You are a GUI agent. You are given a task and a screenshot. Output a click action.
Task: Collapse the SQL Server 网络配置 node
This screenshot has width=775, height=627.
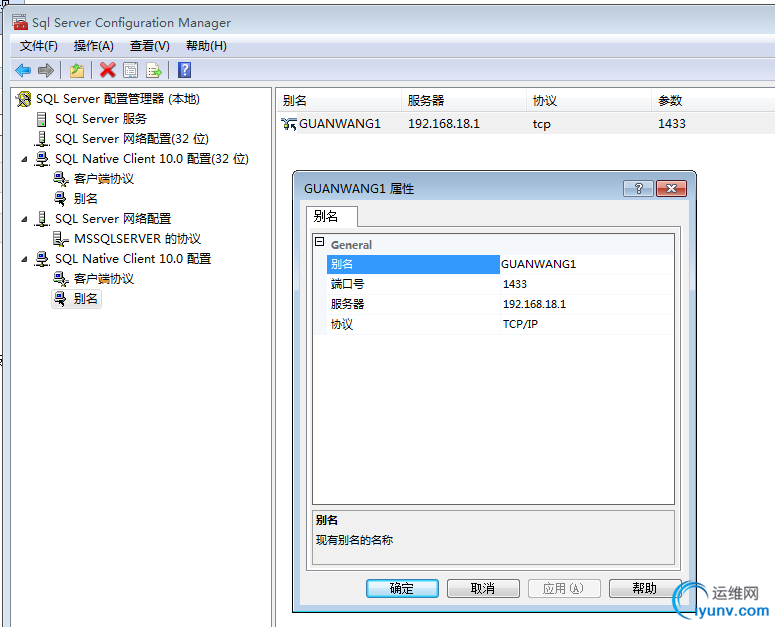pos(24,219)
